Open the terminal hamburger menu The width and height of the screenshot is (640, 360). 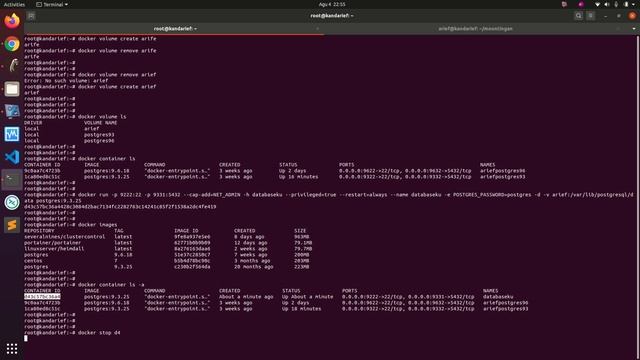coord(591,16)
